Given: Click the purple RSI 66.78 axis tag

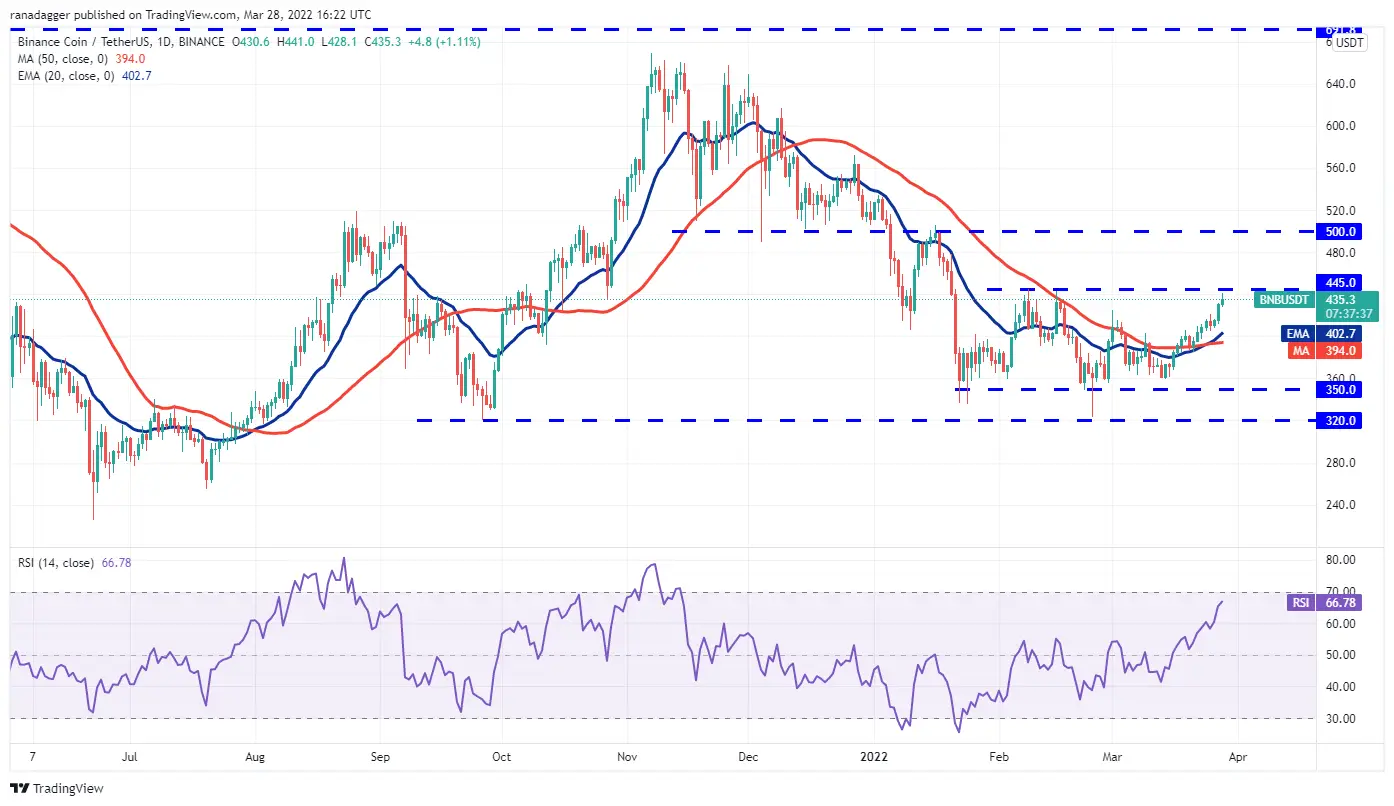Looking at the screenshot, I should pyautogui.click(x=1341, y=603).
